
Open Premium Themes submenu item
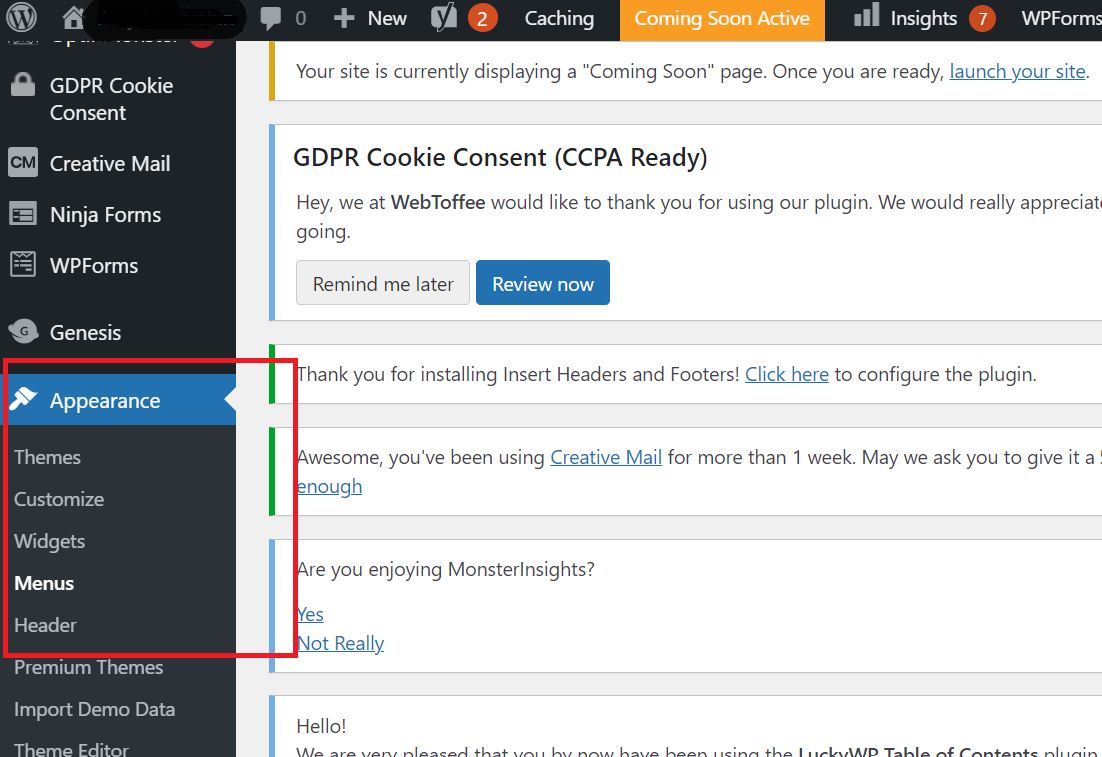point(89,667)
